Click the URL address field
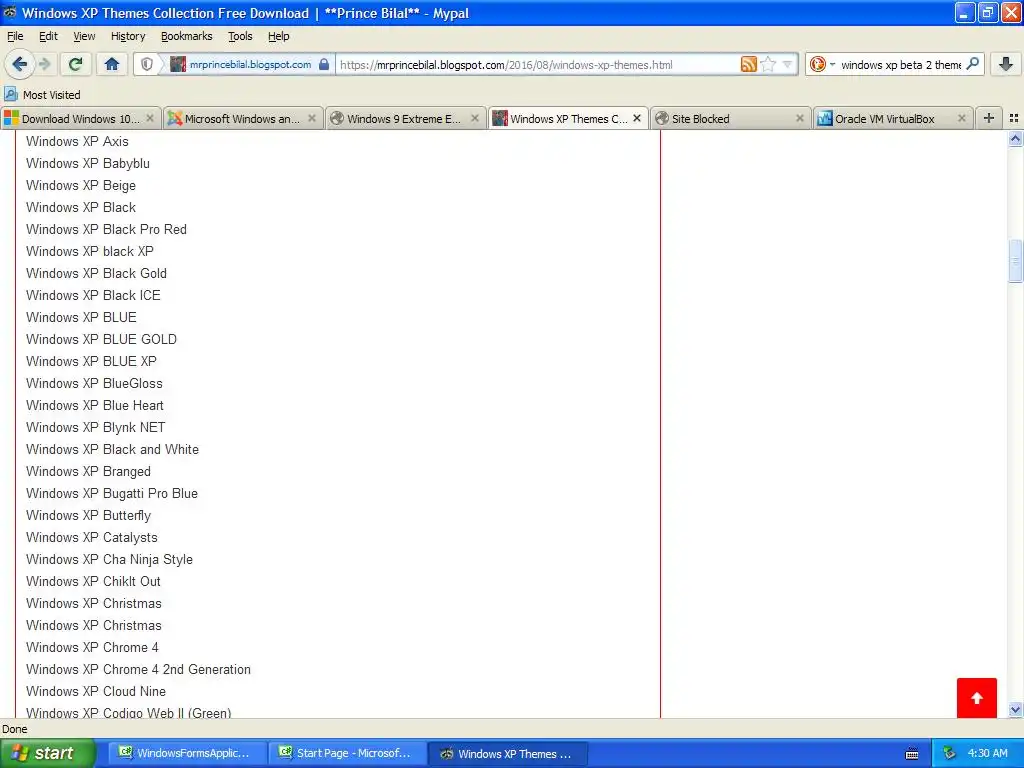The image size is (1024, 768). pyautogui.click(x=537, y=65)
